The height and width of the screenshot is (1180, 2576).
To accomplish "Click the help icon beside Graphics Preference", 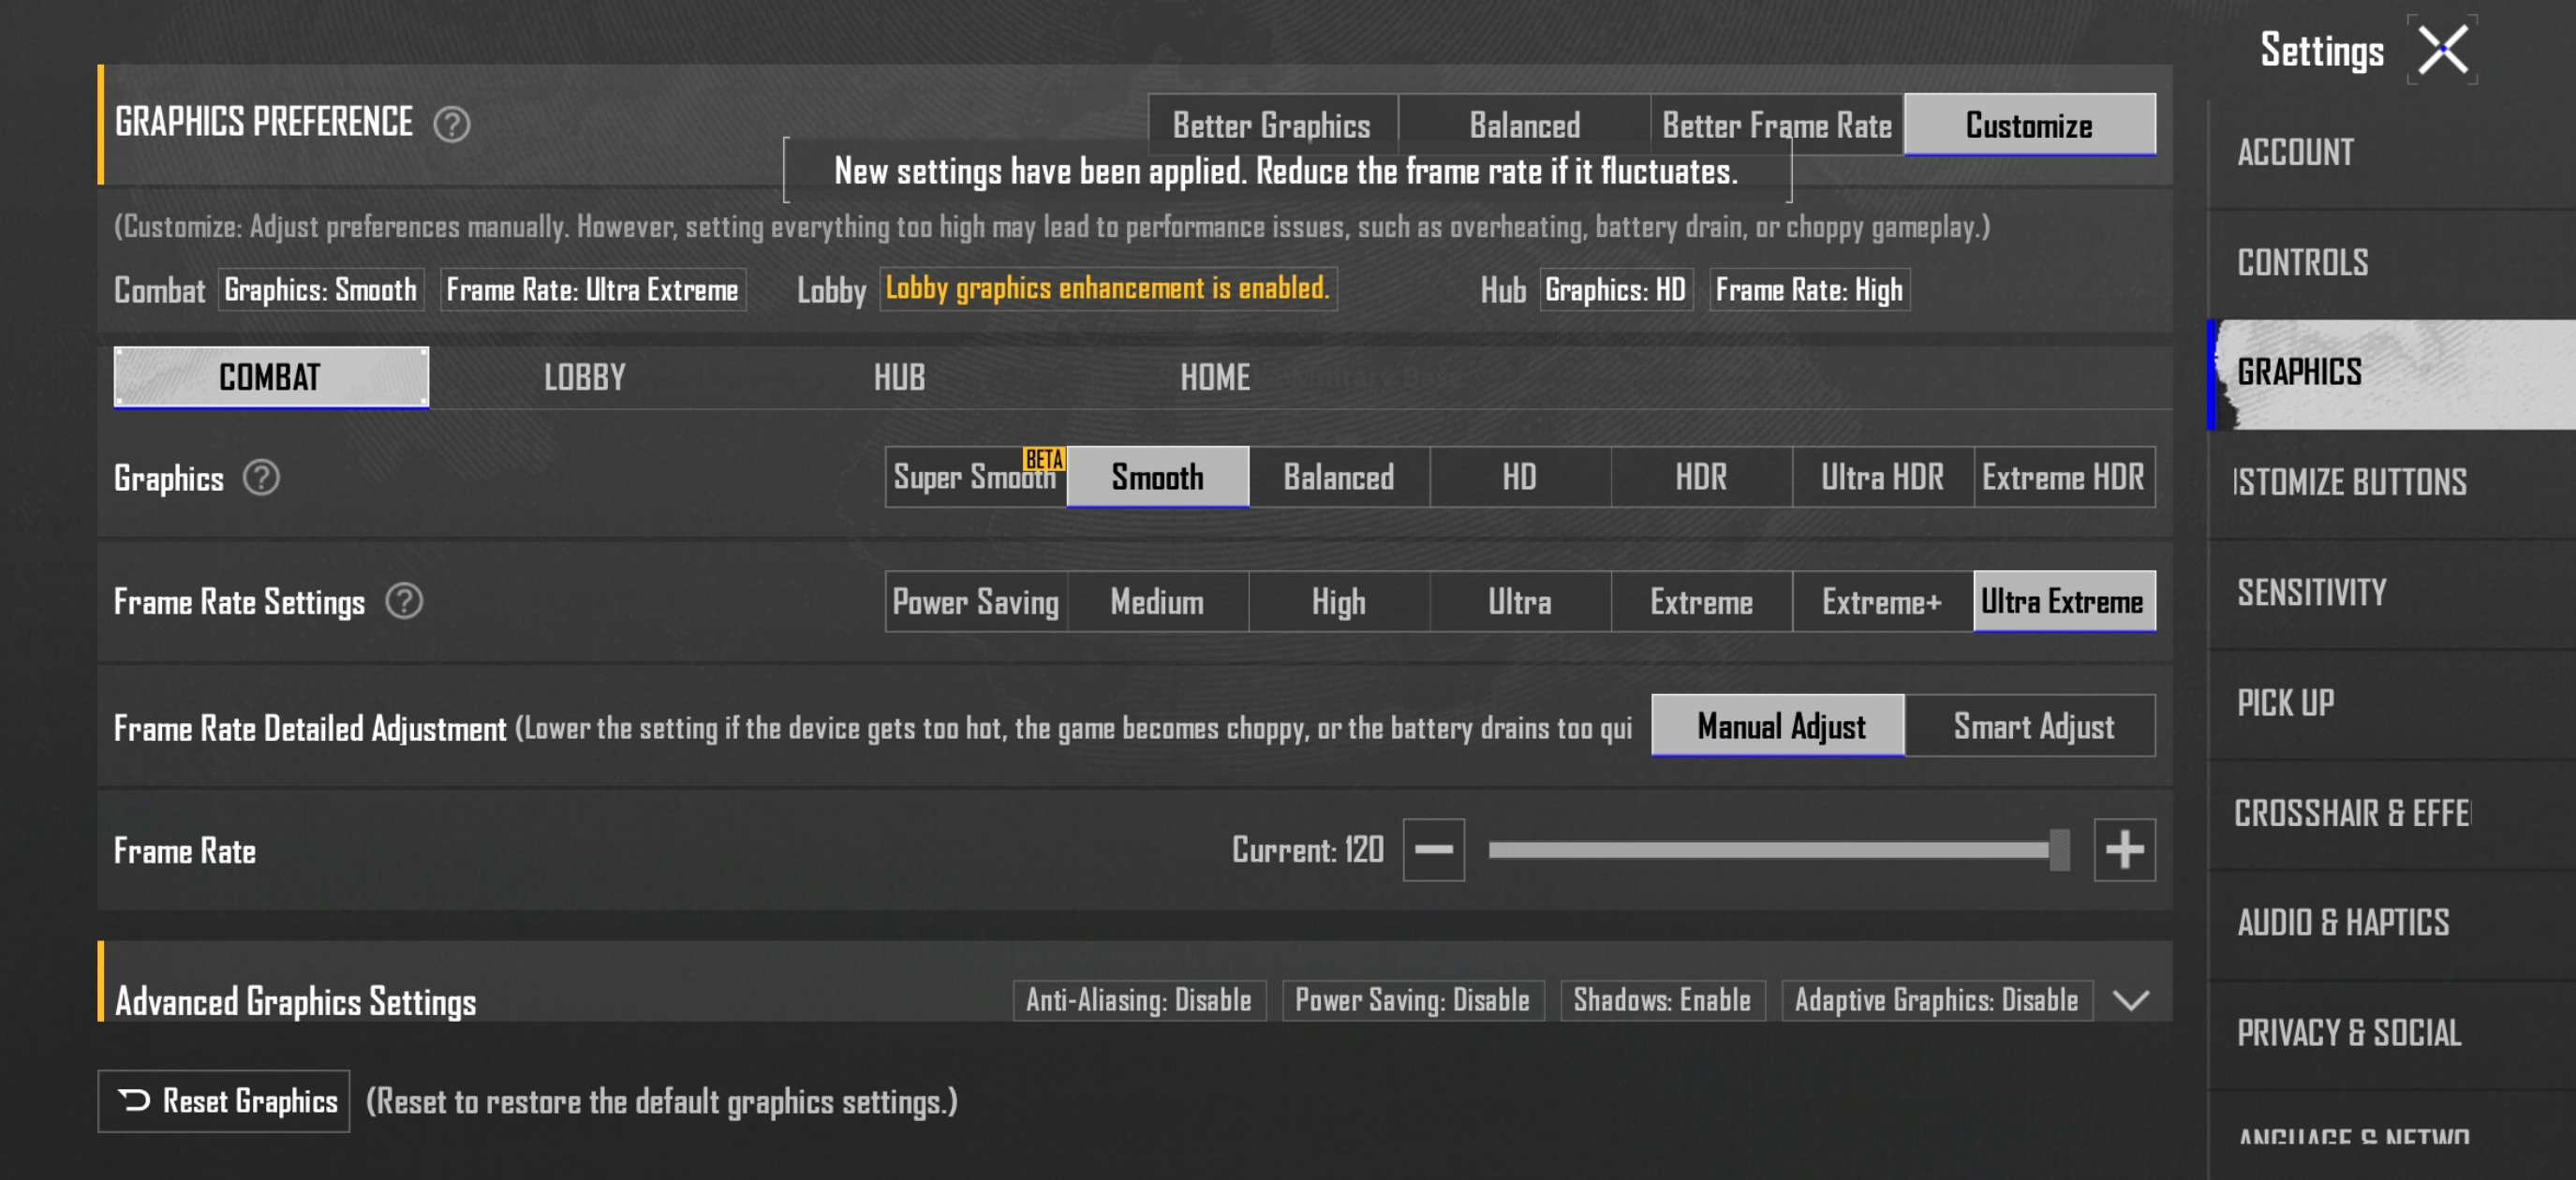I will coord(451,124).
